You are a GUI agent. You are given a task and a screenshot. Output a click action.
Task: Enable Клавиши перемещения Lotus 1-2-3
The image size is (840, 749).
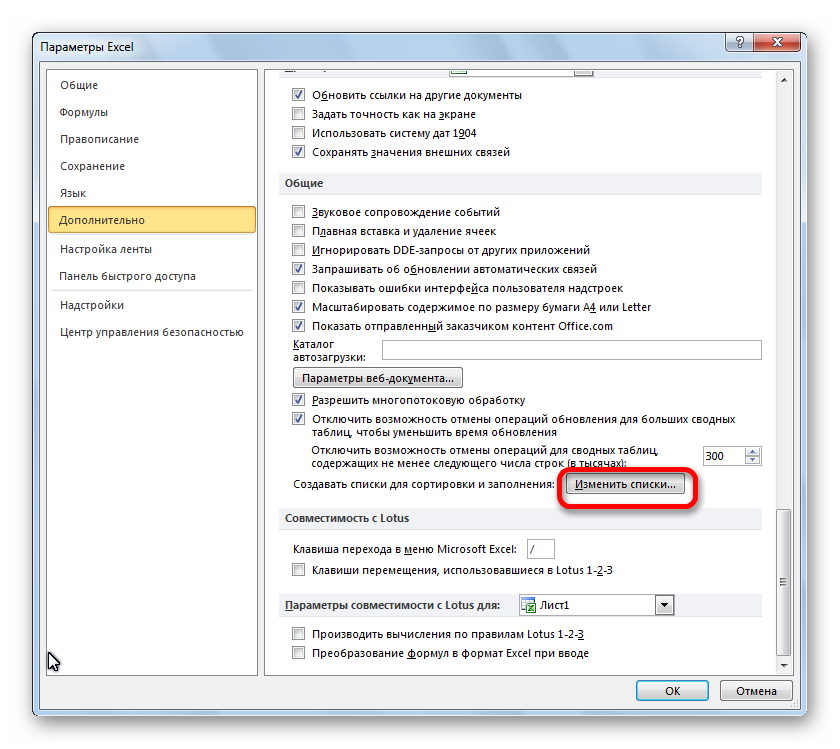coord(298,570)
